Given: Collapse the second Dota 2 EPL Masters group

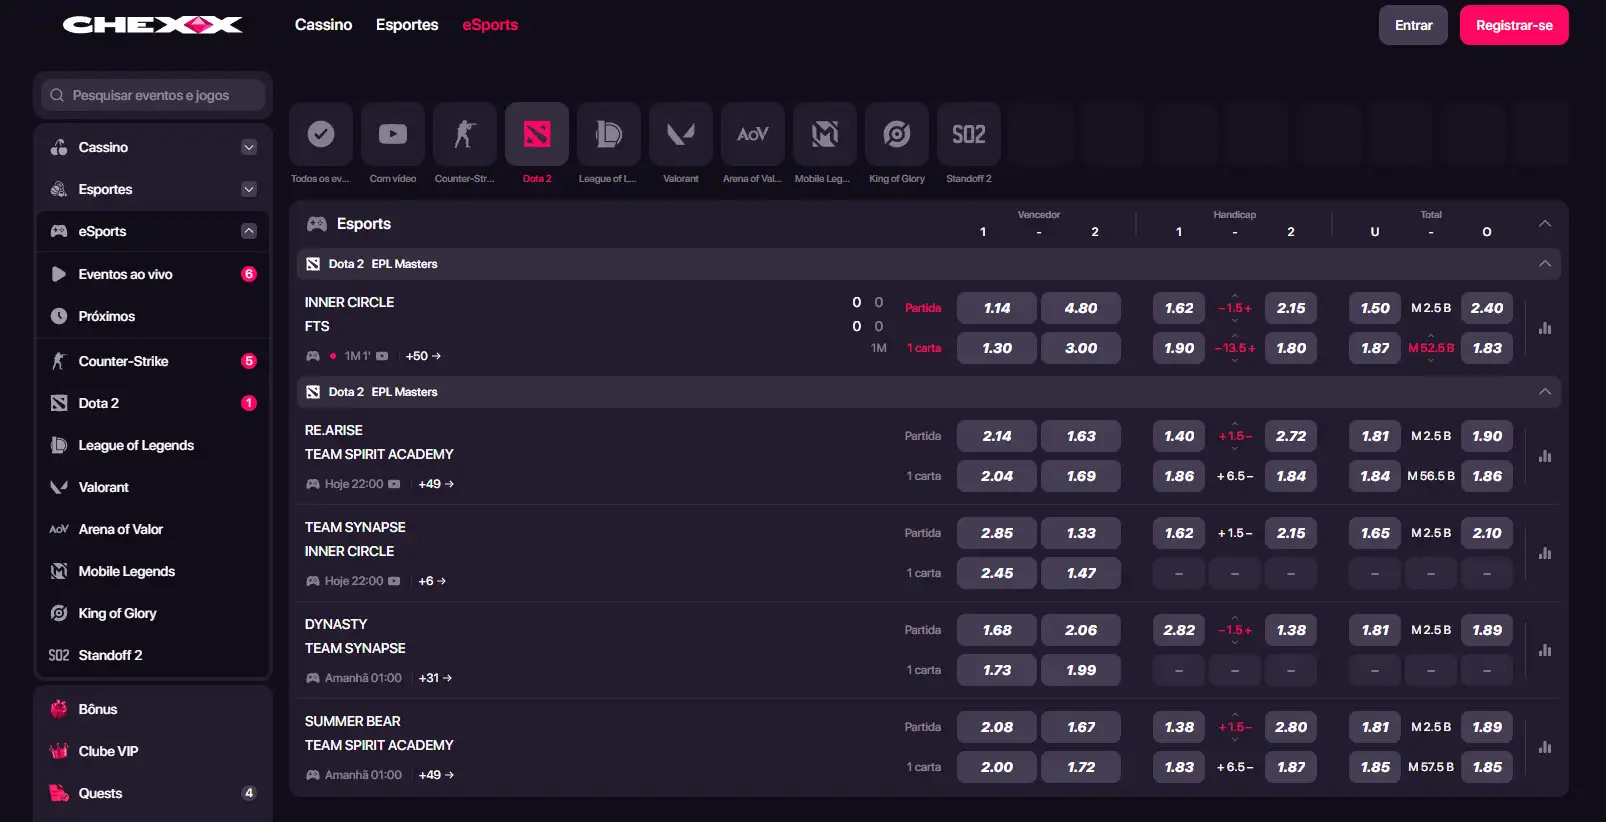Looking at the screenshot, I should click(x=1545, y=392).
